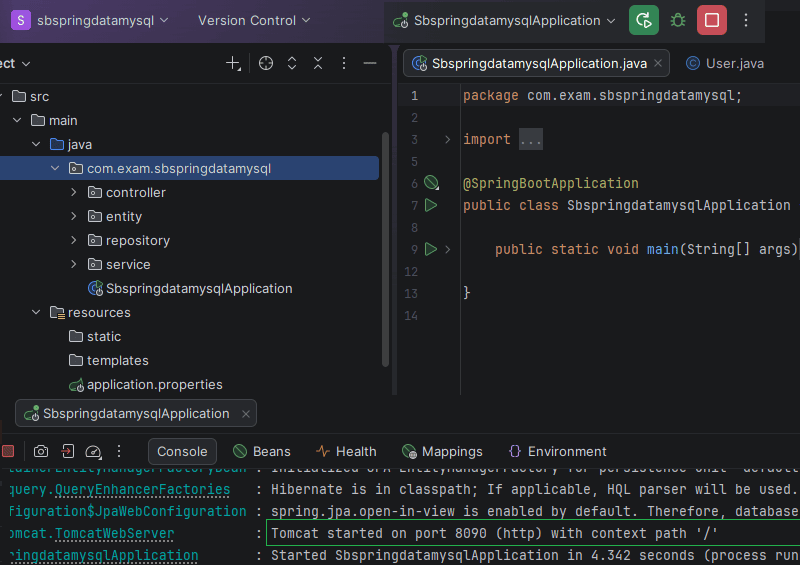800x565 pixels.
Task: Select the SbspringdatamysqlApplication run tab
Action: (x=136, y=413)
